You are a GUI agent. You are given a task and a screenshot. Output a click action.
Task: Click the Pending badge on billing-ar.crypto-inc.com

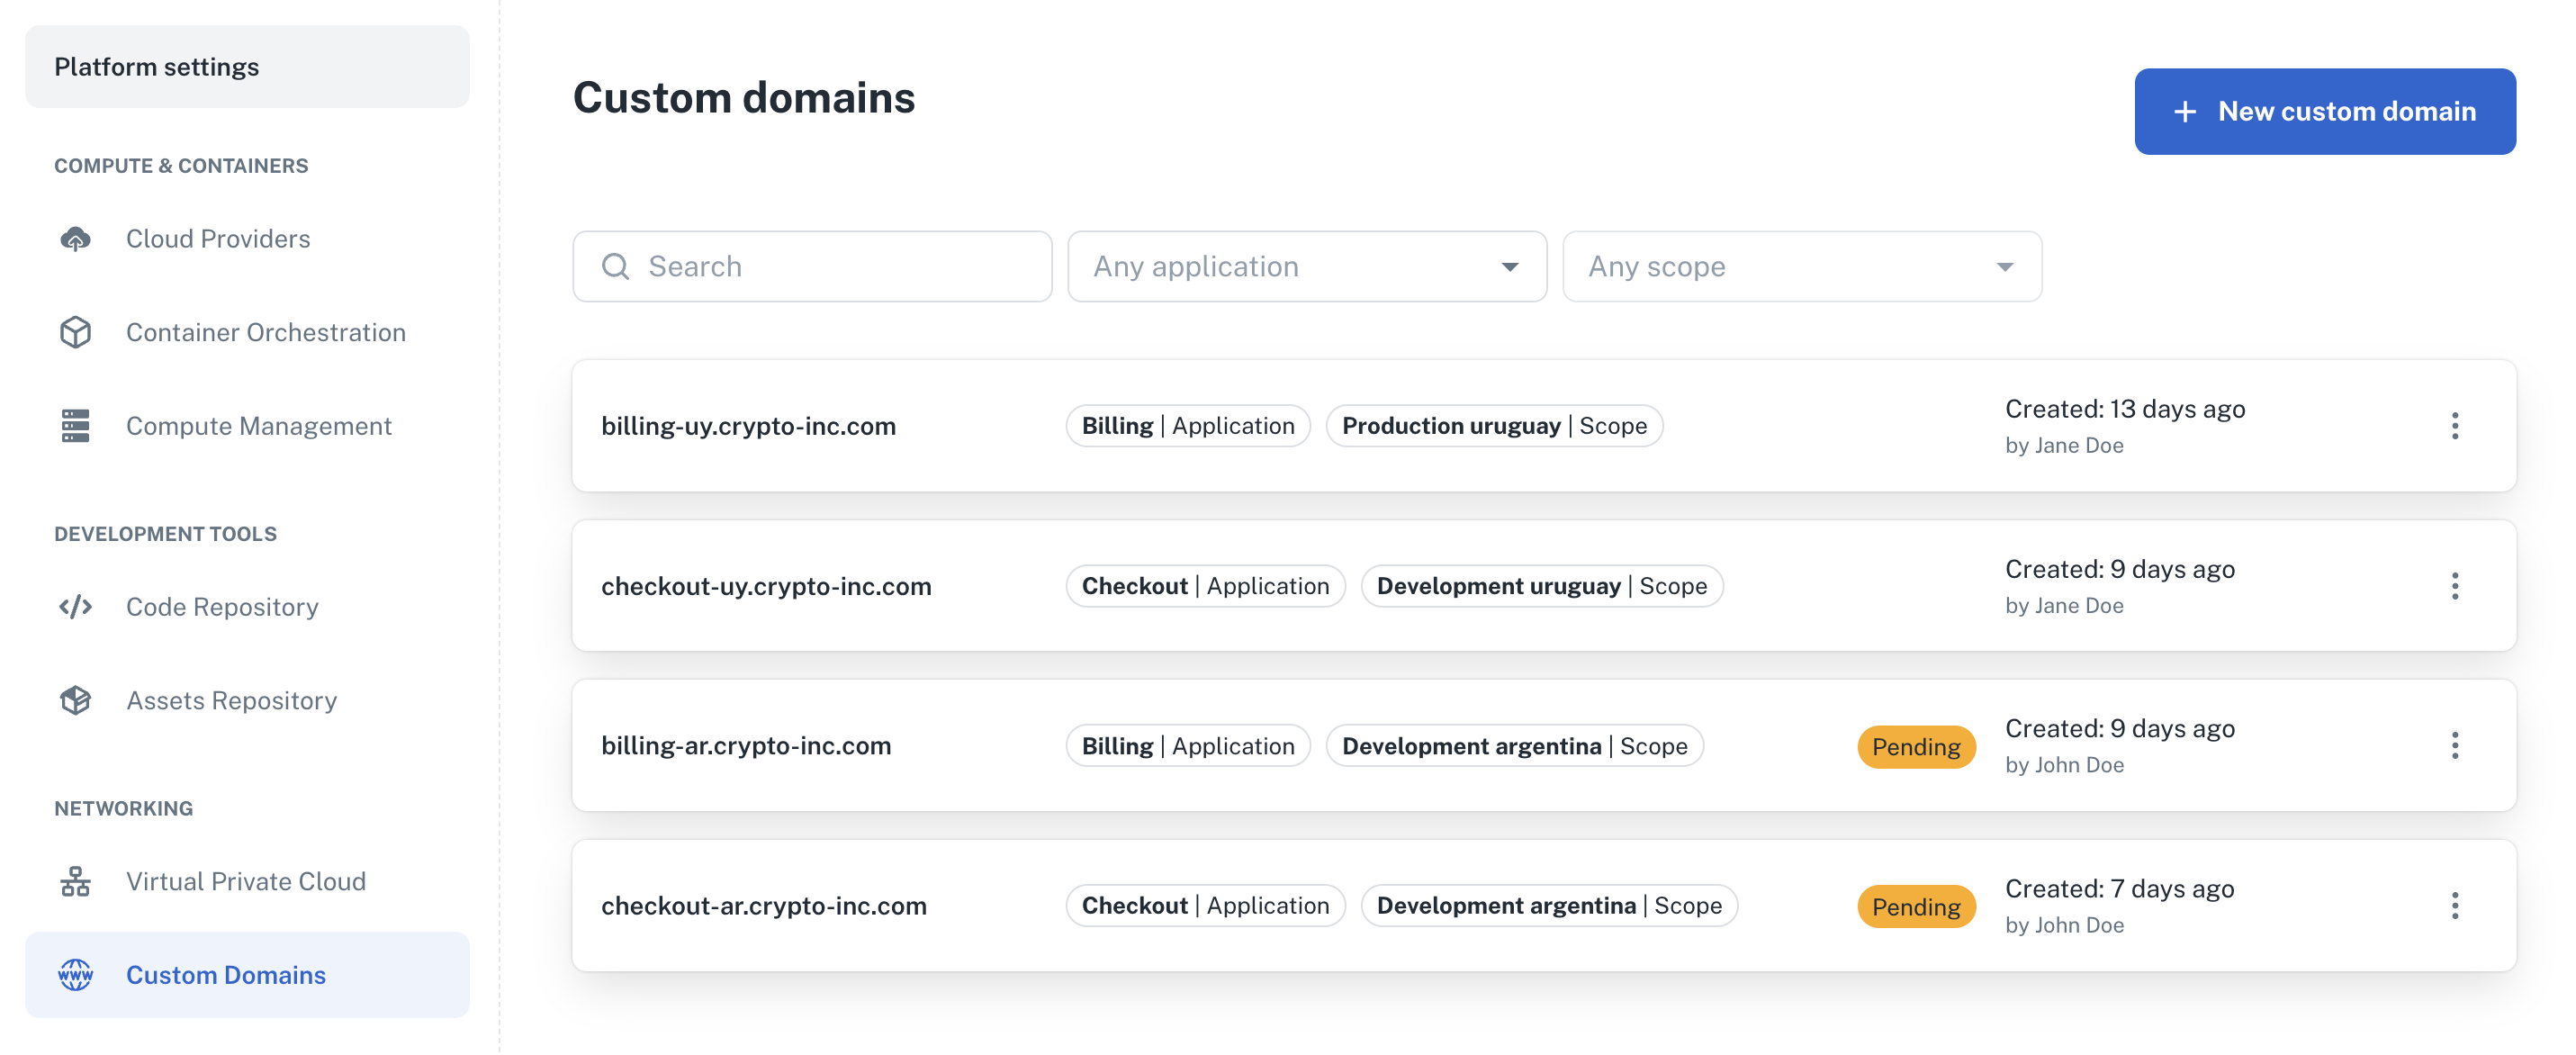pyautogui.click(x=1916, y=746)
